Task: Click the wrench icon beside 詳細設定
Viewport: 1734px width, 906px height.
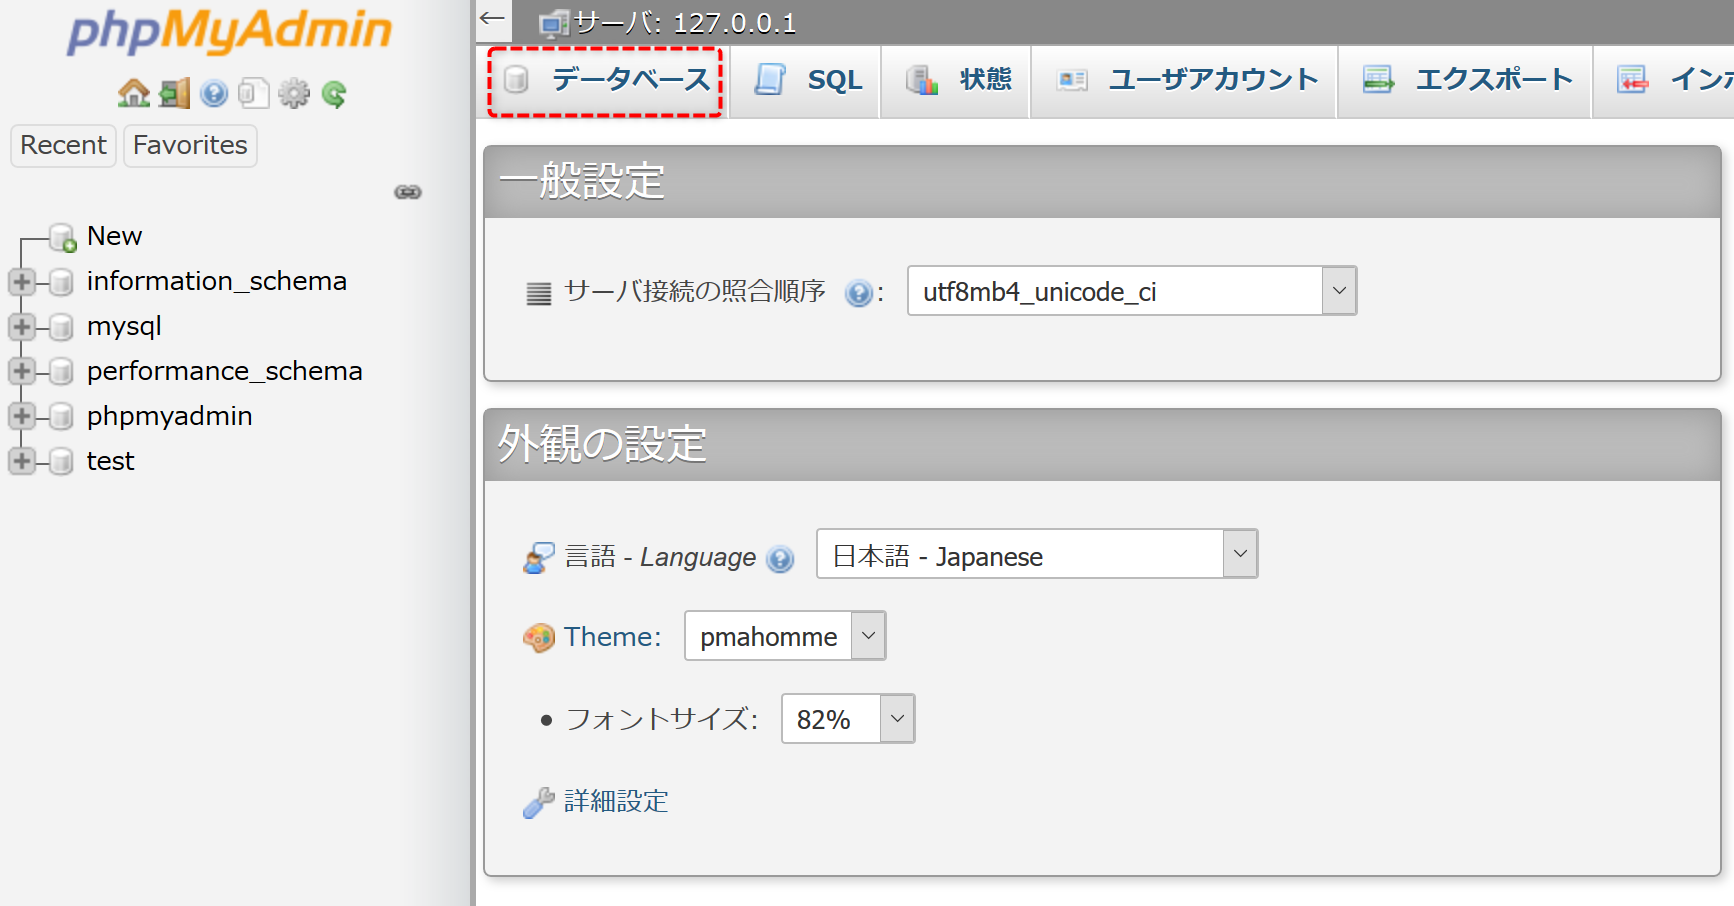Action: point(538,802)
